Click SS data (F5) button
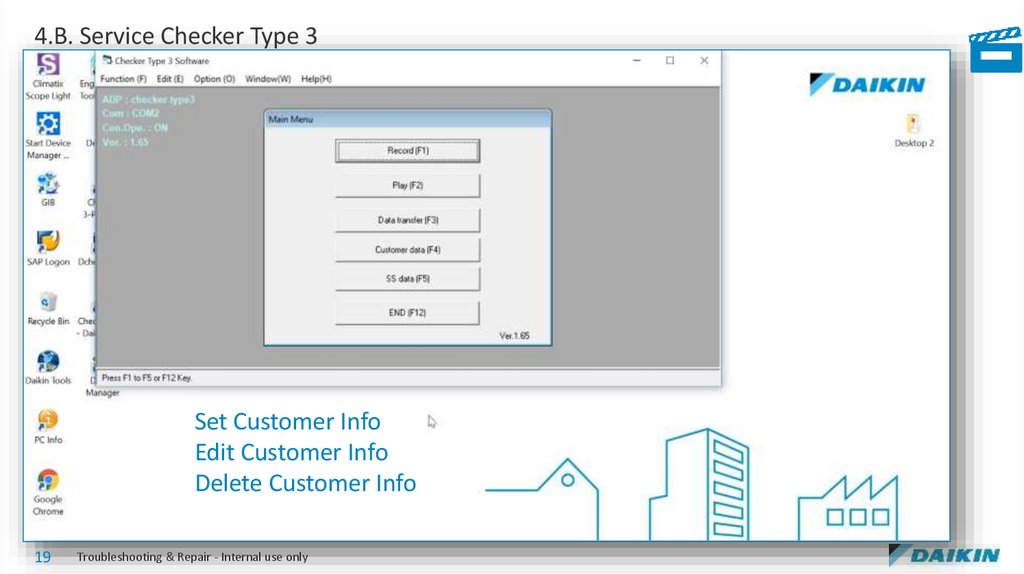Viewport: 1024px width, 574px height. pyautogui.click(x=408, y=279)
